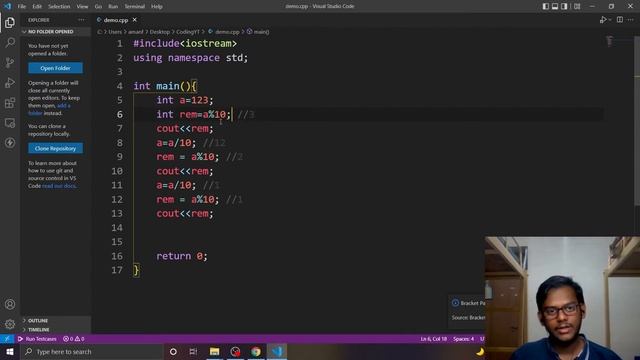Screen dimensions: 640x360
Task: Open Google Chrome from taskbar
Action: point(256,351)
